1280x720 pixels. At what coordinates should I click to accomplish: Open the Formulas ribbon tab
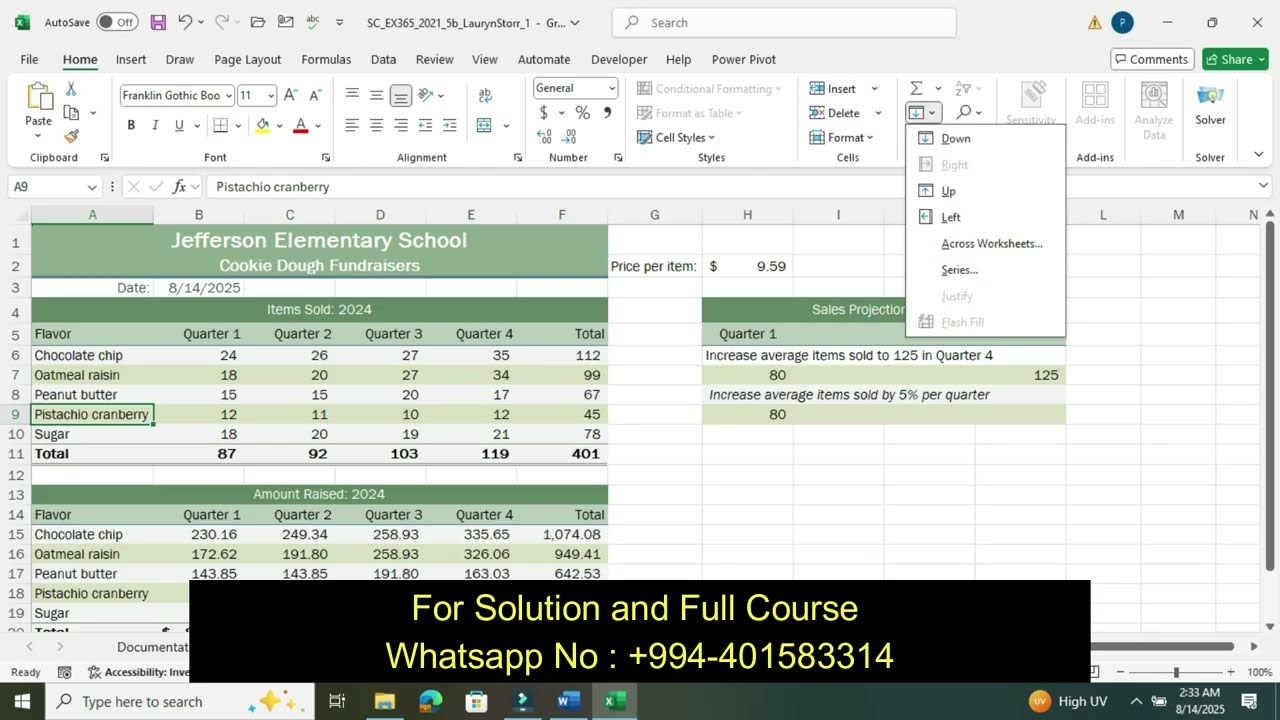click(326, 60)
